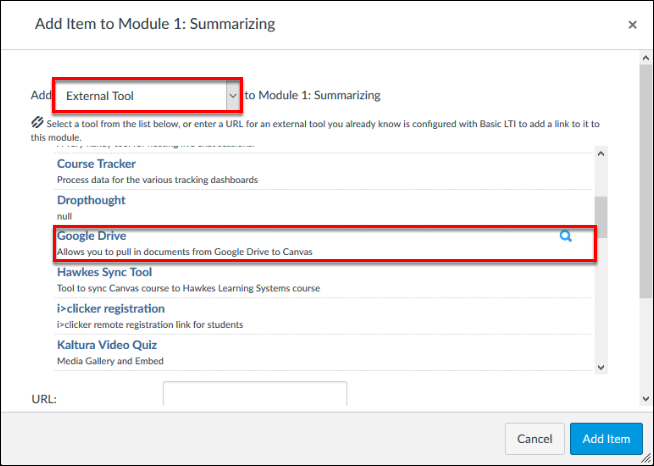Select the Hawkes Sync Tool
The width and height of the screenshot is (654, 466).
(104, 272)
